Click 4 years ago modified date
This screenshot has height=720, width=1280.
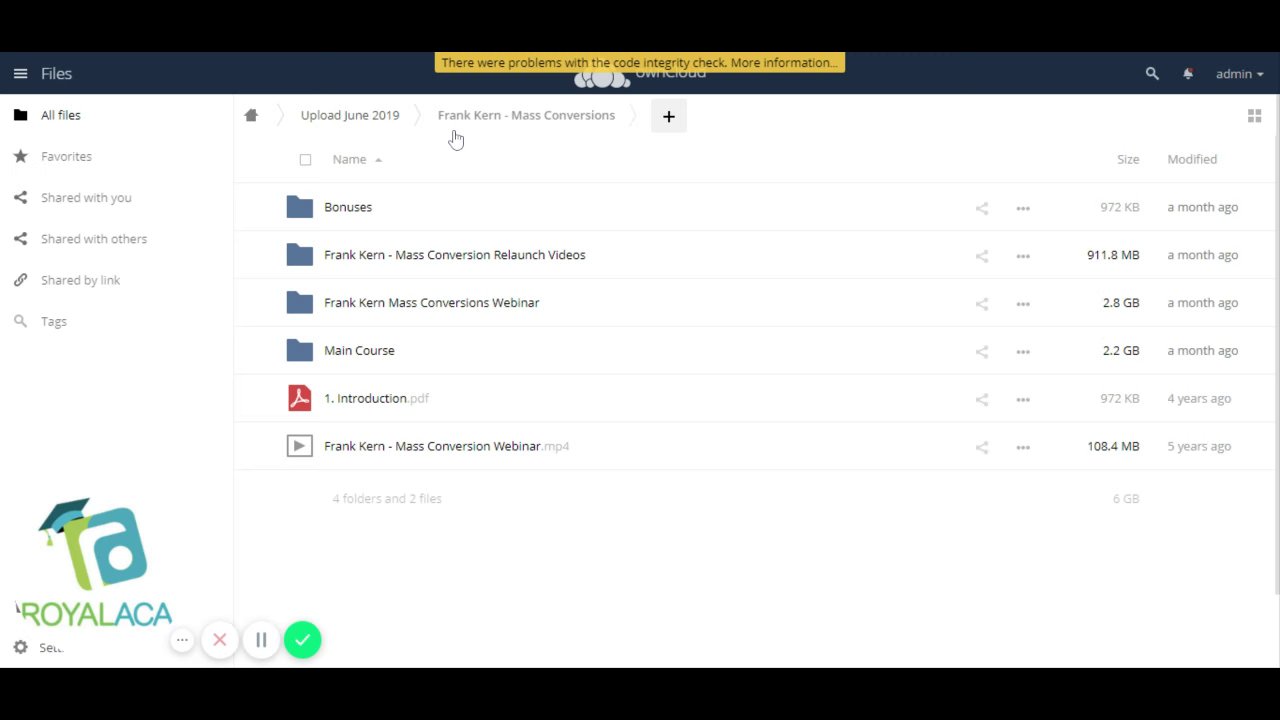click(x=1199, y=398)
